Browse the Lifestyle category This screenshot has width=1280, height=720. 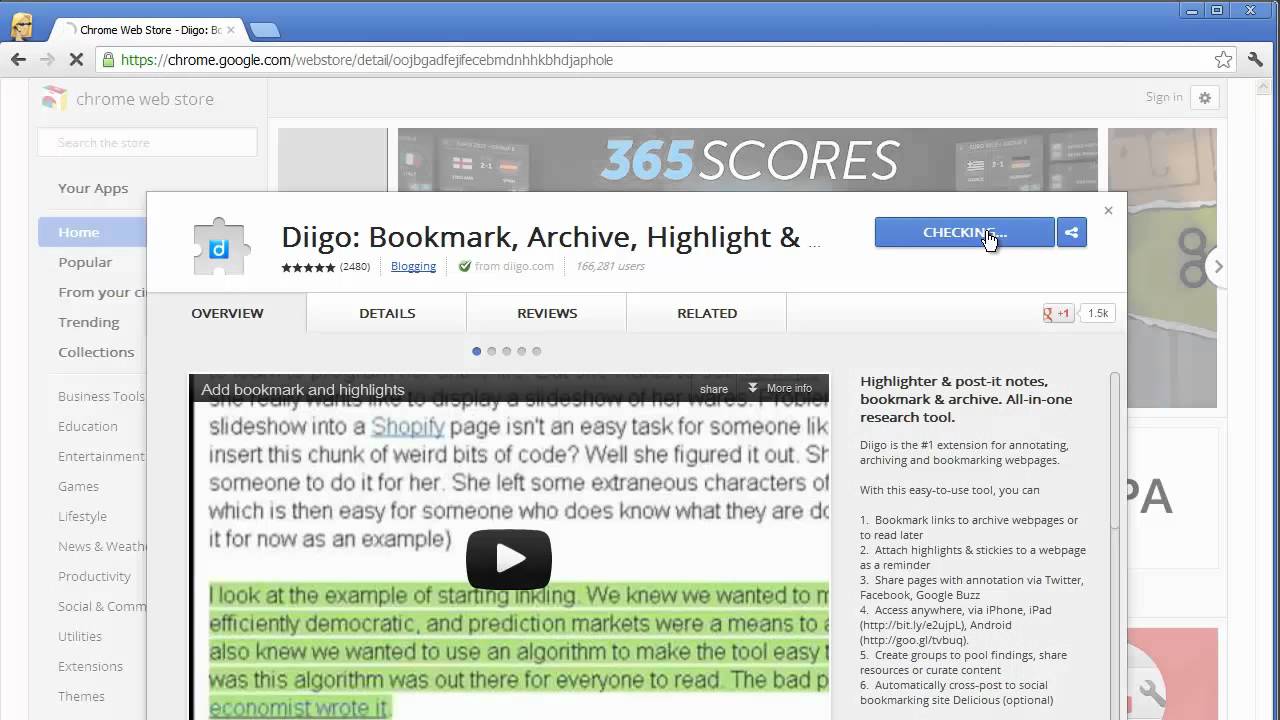point(82,516)
